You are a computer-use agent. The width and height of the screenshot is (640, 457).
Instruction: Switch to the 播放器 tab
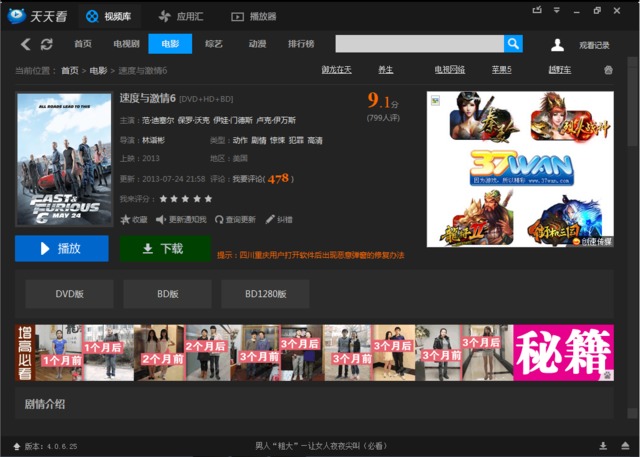[253, 16]
